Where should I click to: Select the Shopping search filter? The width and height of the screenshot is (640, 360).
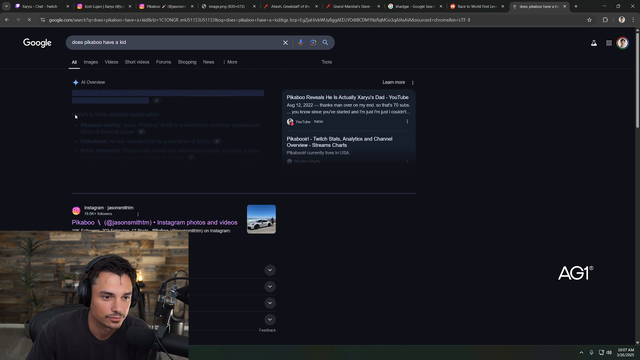tap(187, 62)
